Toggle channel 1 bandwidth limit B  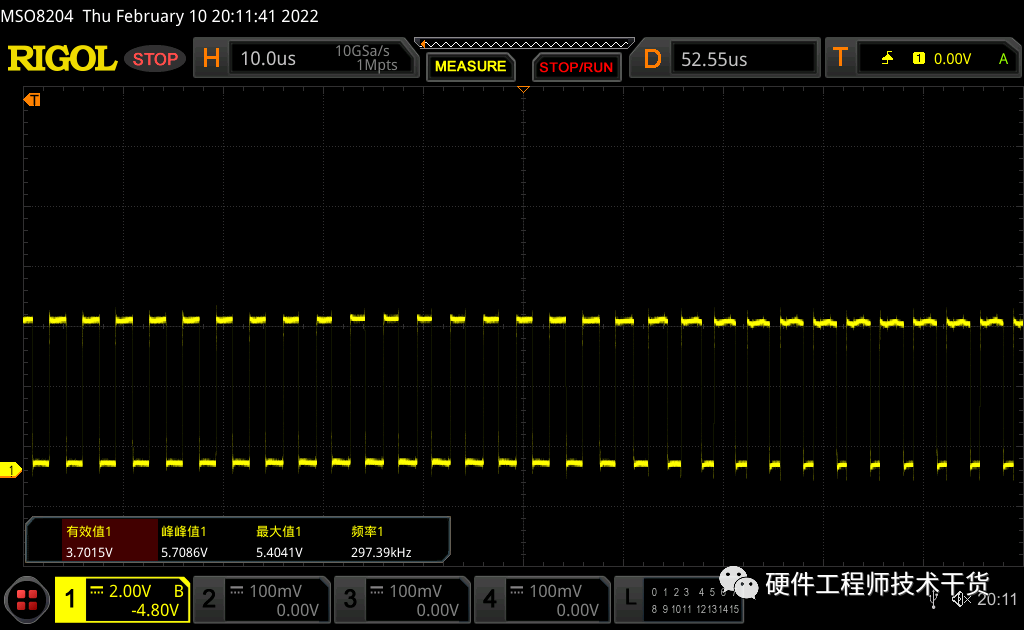178,591
